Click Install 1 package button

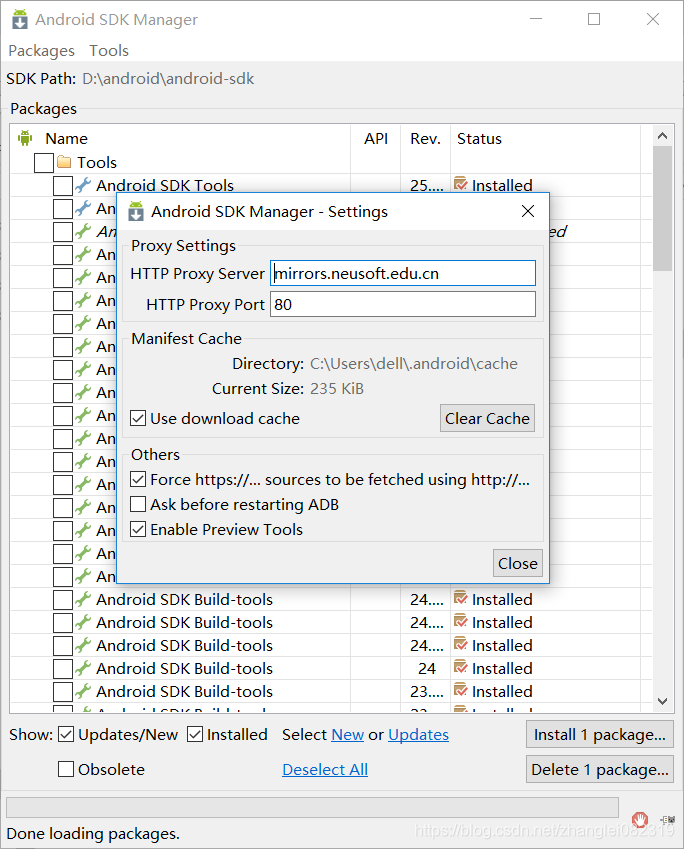(x=600, y=735)
